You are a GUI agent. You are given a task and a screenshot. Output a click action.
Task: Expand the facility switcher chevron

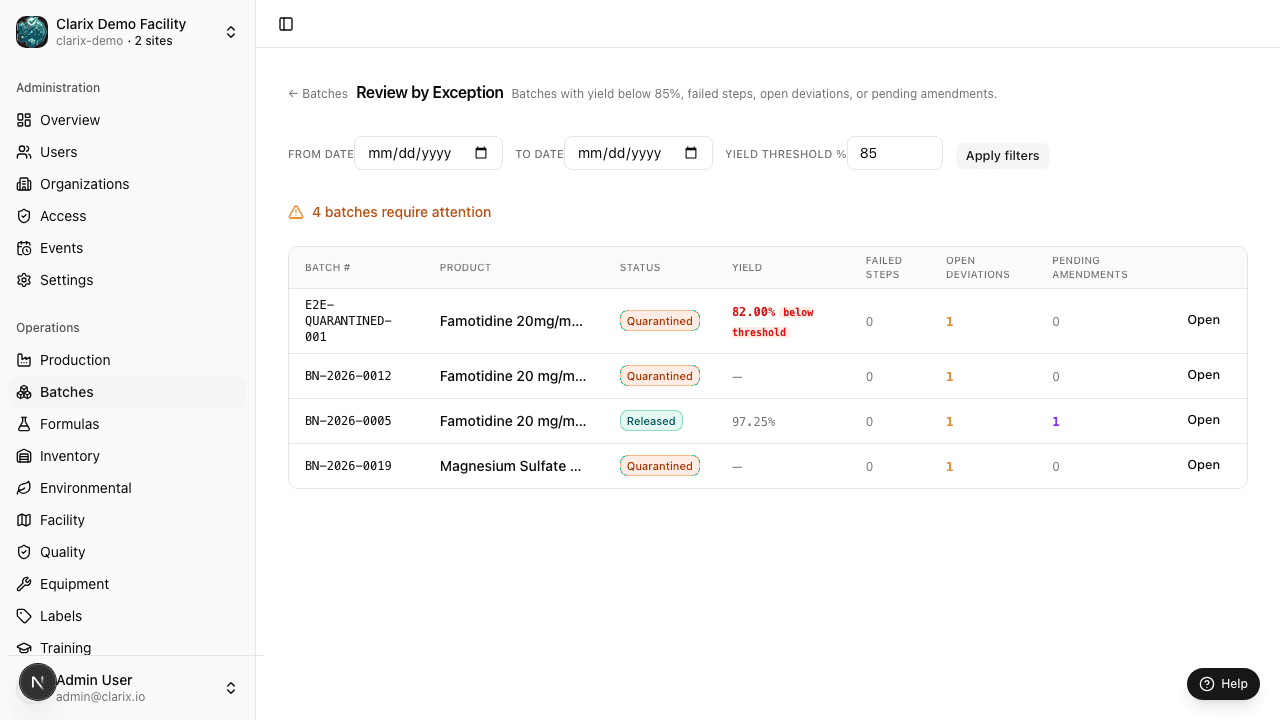231,32
